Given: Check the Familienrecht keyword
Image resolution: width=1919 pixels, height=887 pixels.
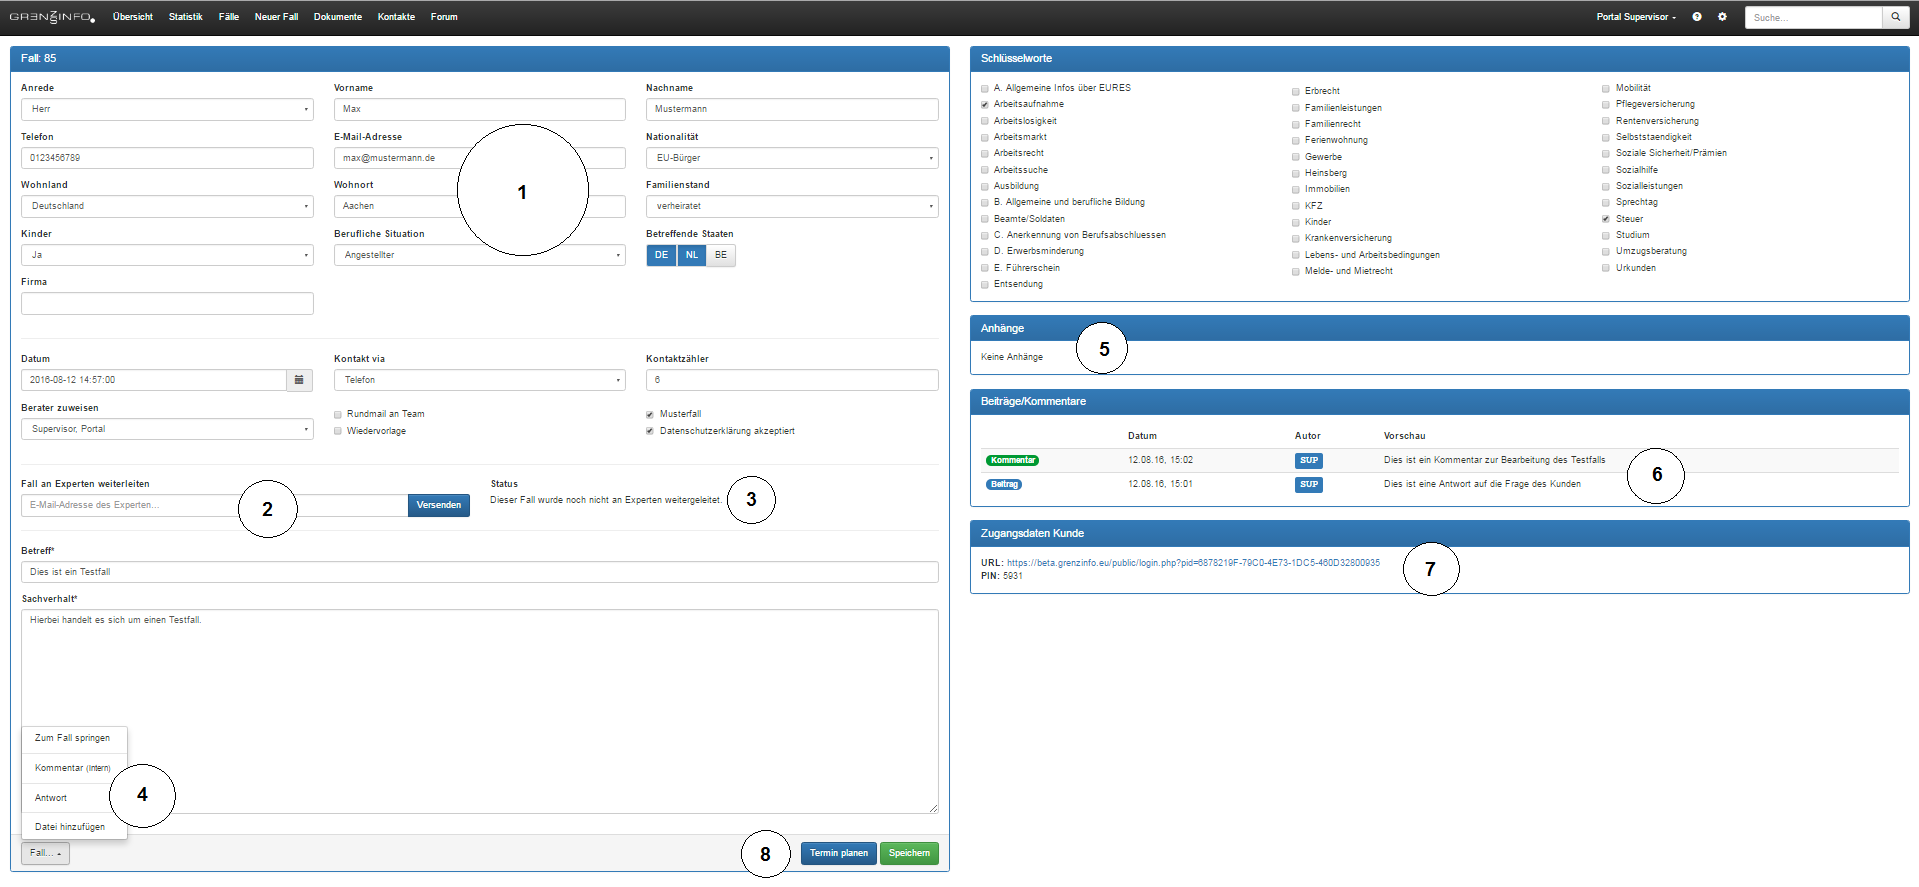Looking at the screenshot, I should pyautogui.click(x=1296, y=125).
